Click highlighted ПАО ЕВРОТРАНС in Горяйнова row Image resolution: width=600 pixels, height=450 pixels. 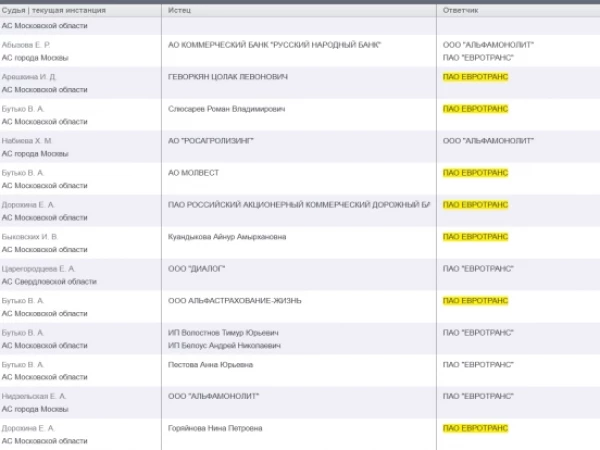point(475,428)
